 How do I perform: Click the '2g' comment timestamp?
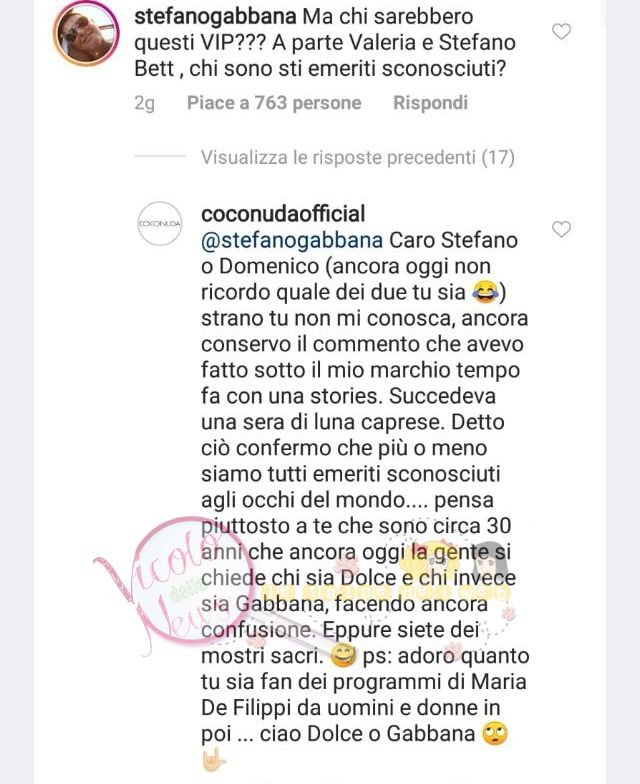(x=144, y=103)
